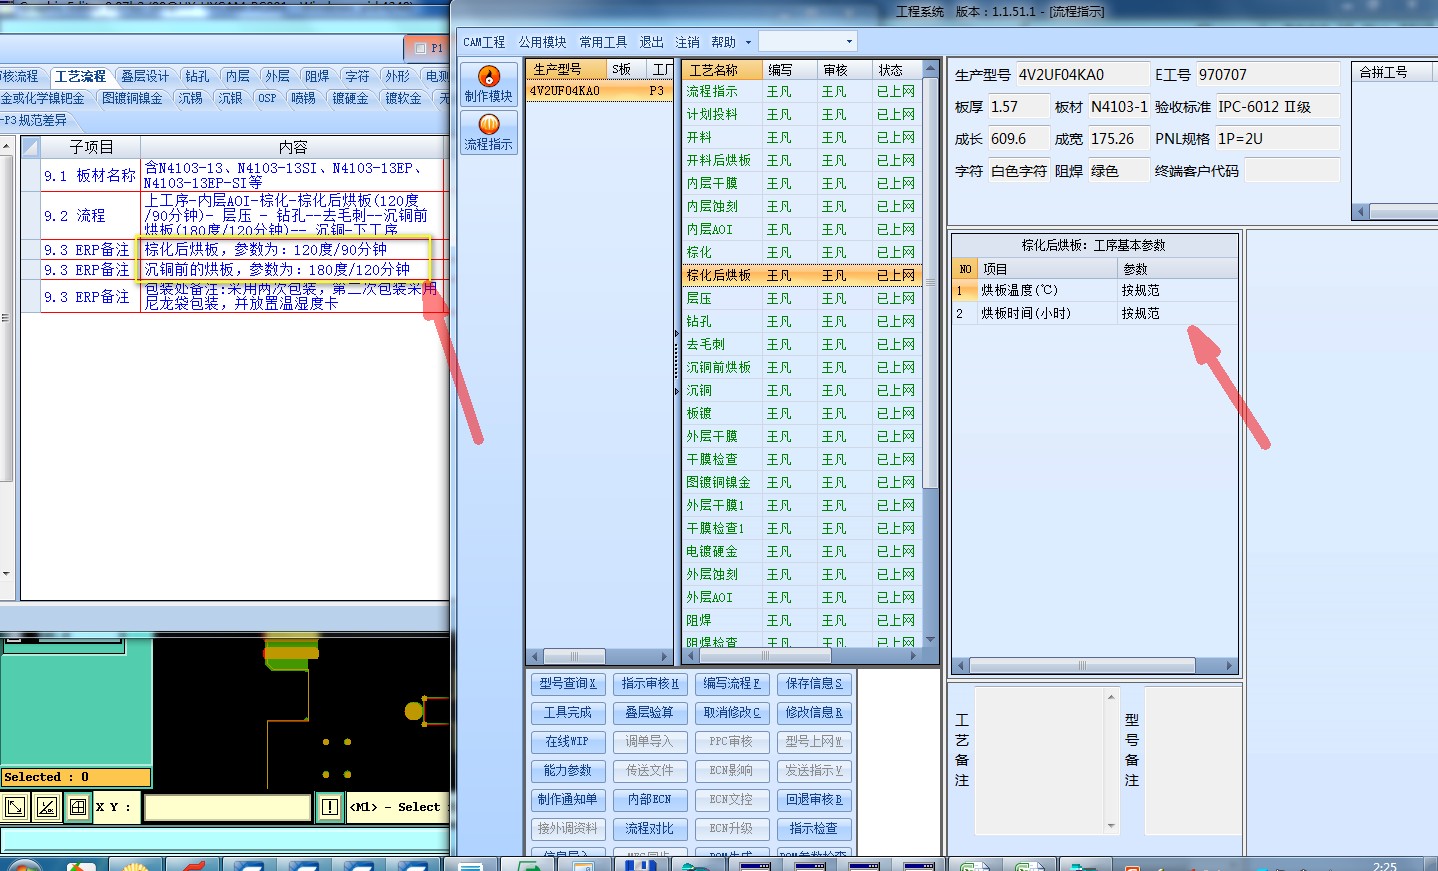This screenshot has width=1438, height=871.
Task: Select the 4V2UF04KA0 production model row
Action: [599, 91]
